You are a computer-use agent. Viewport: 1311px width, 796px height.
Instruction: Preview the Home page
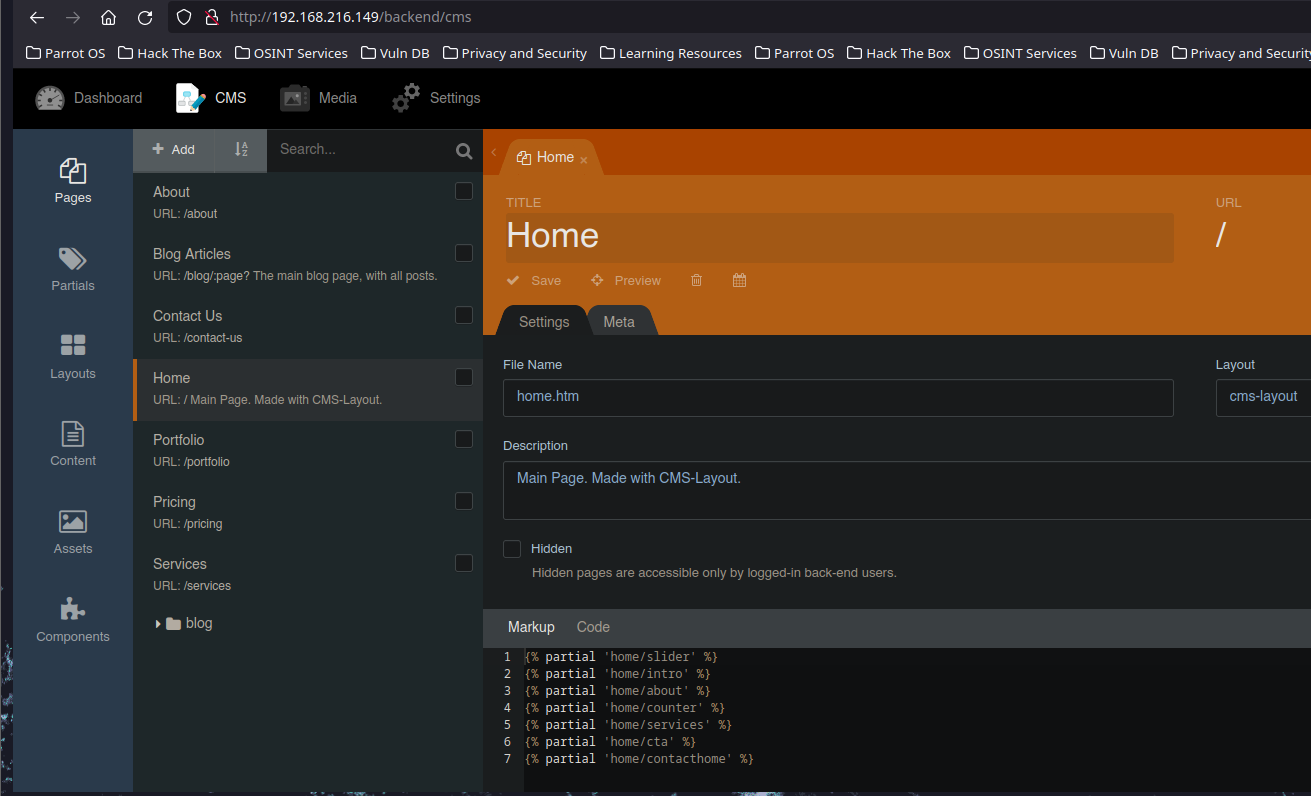click(x=626, y=281)
